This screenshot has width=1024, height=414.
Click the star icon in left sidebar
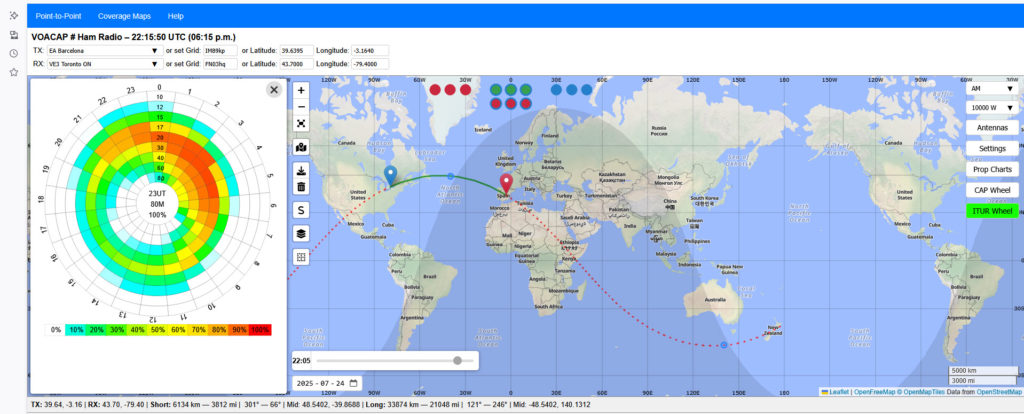13,72
